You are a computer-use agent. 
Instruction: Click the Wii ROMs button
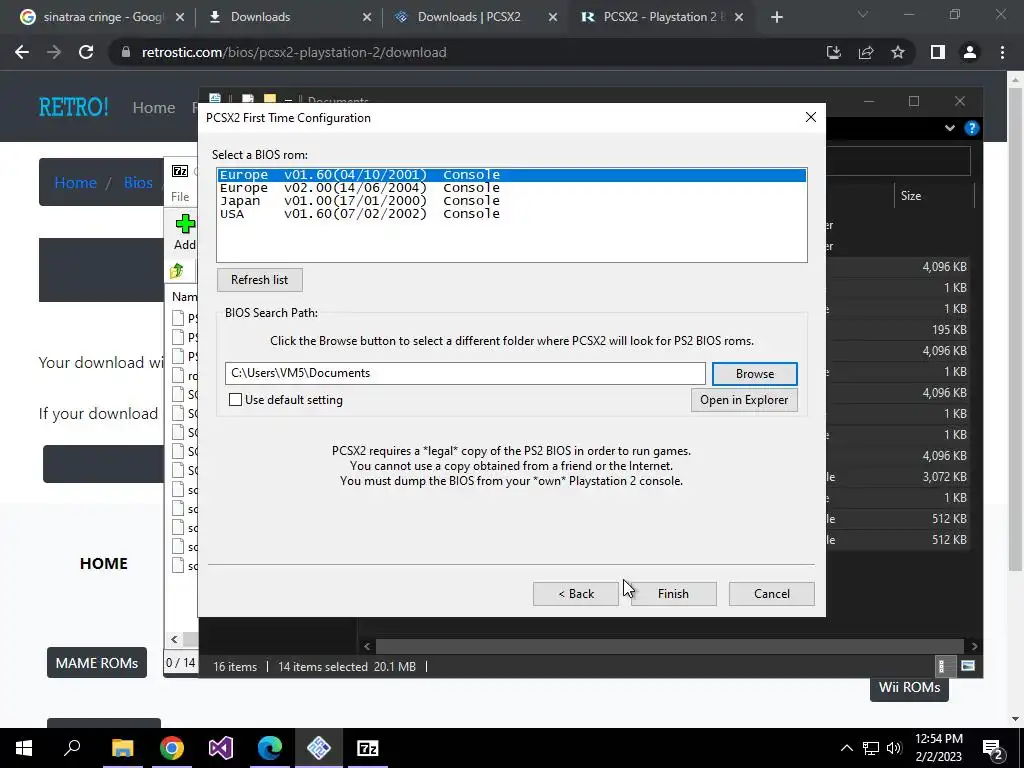click(909, 688)
